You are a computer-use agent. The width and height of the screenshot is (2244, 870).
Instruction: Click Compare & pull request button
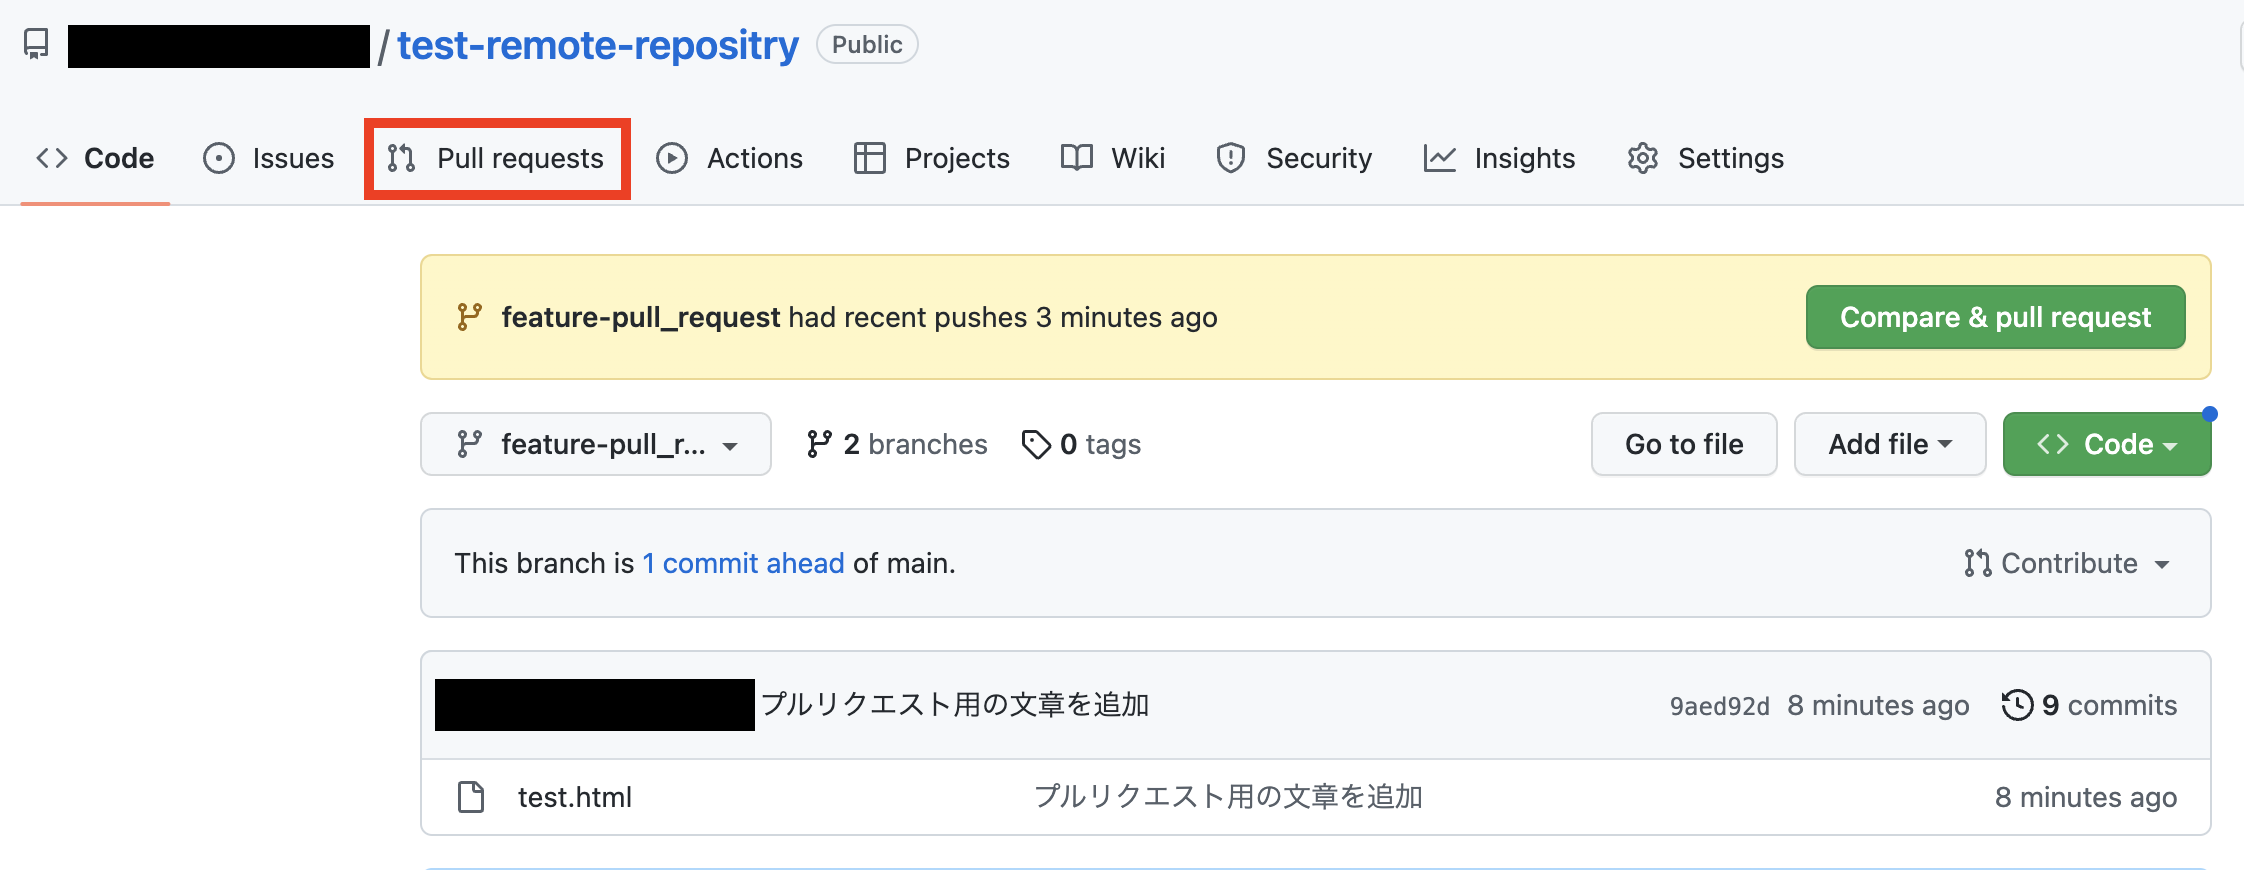pos(1995,317)
